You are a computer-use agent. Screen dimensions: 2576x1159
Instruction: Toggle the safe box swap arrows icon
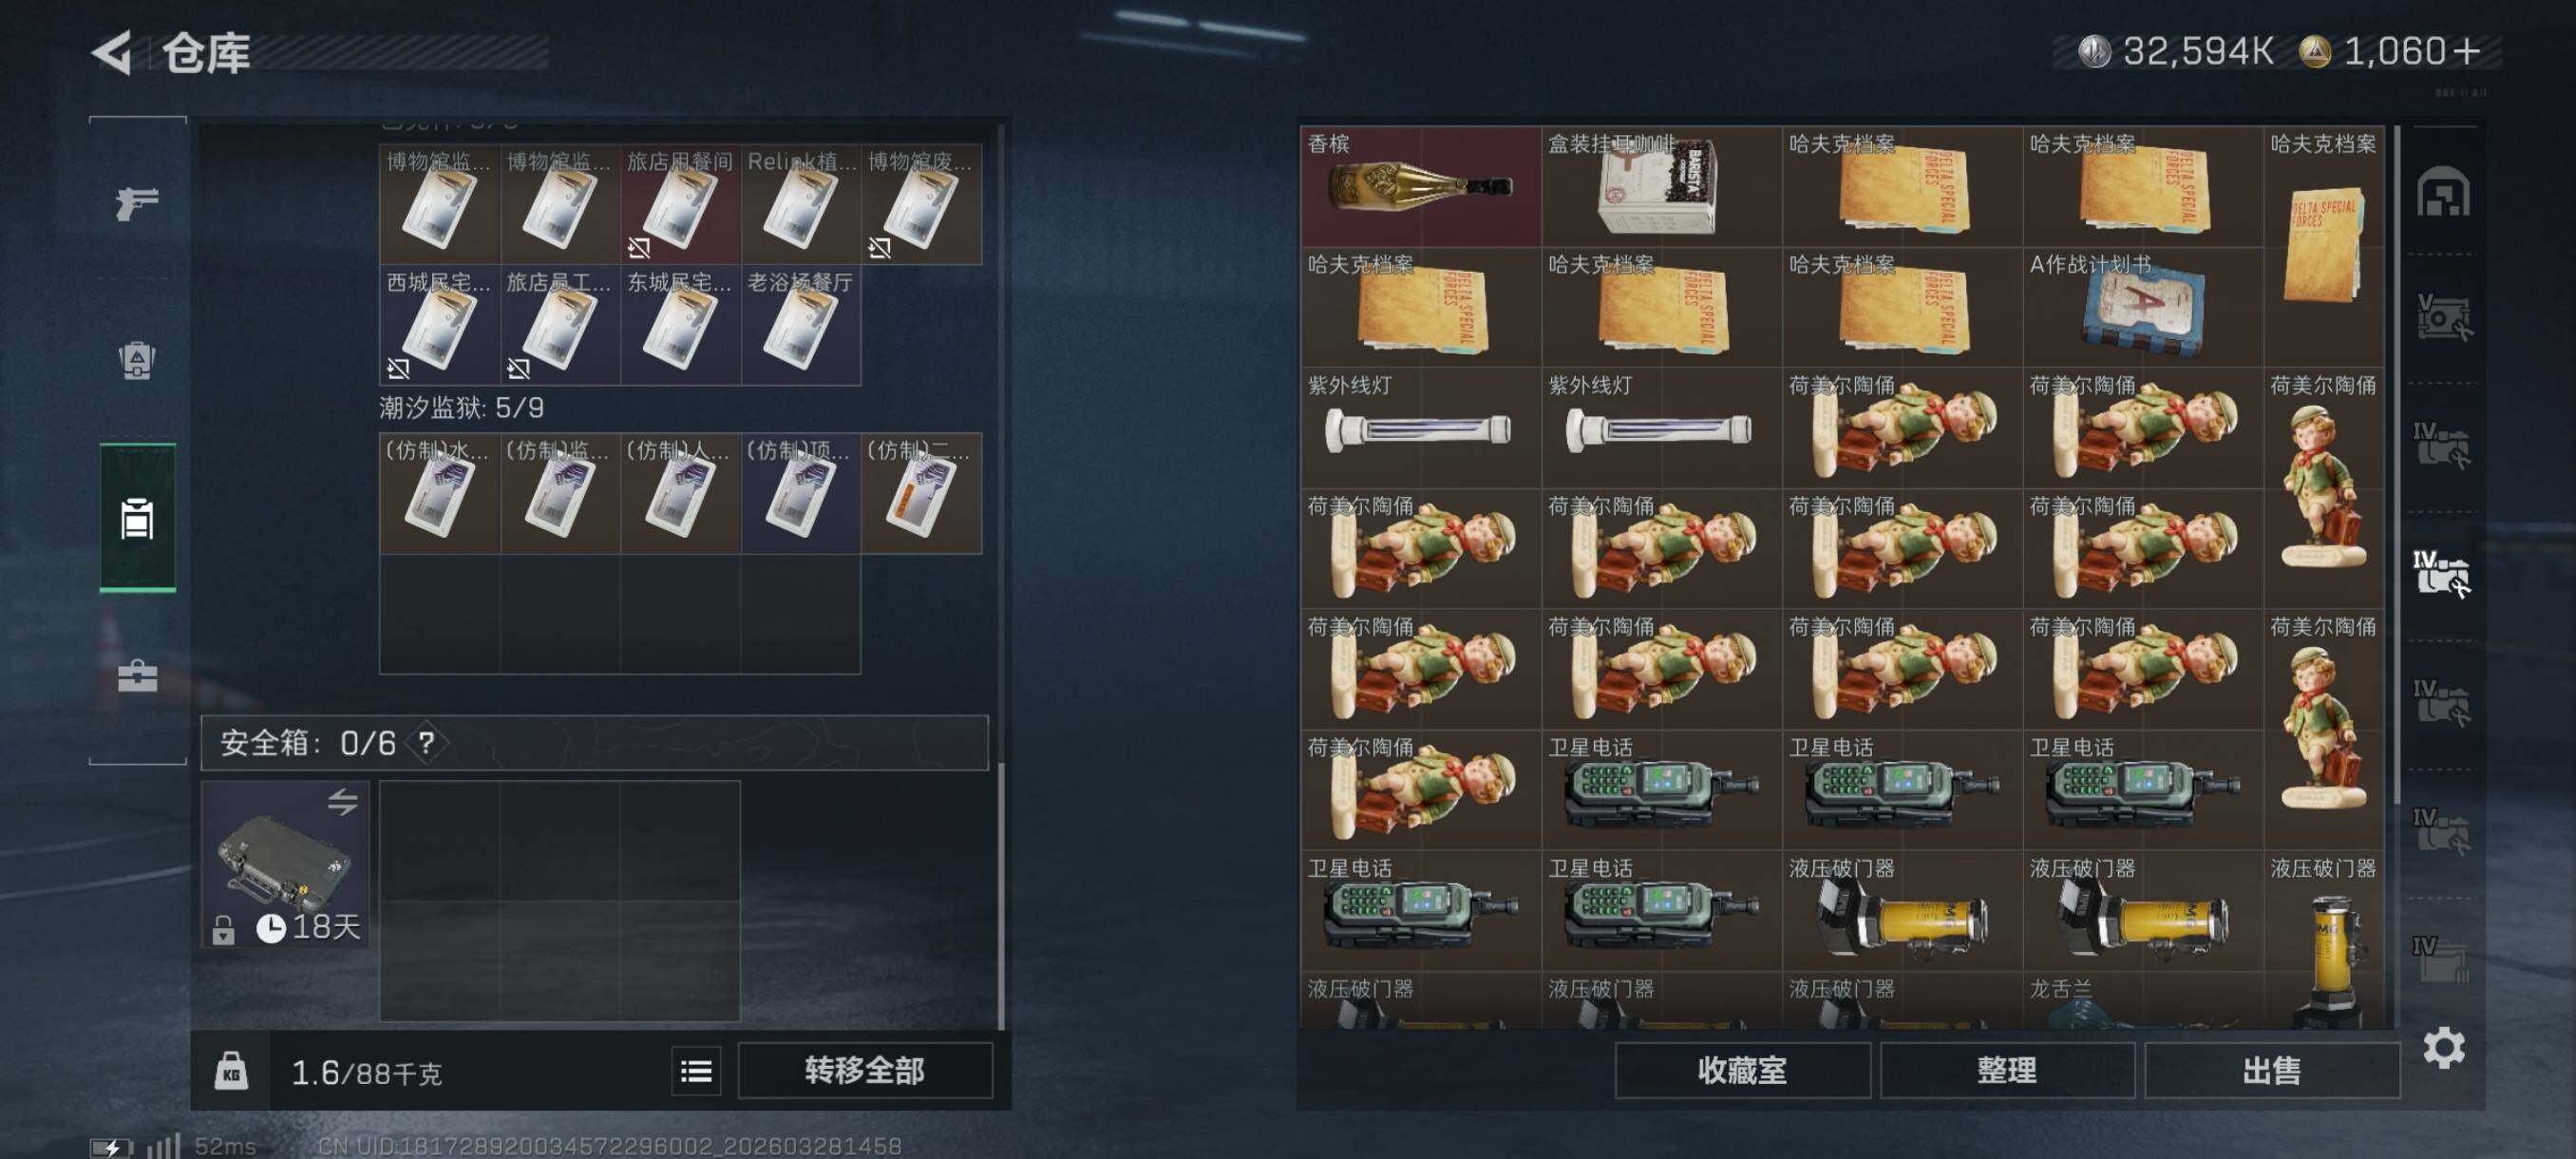pos(342,801)
